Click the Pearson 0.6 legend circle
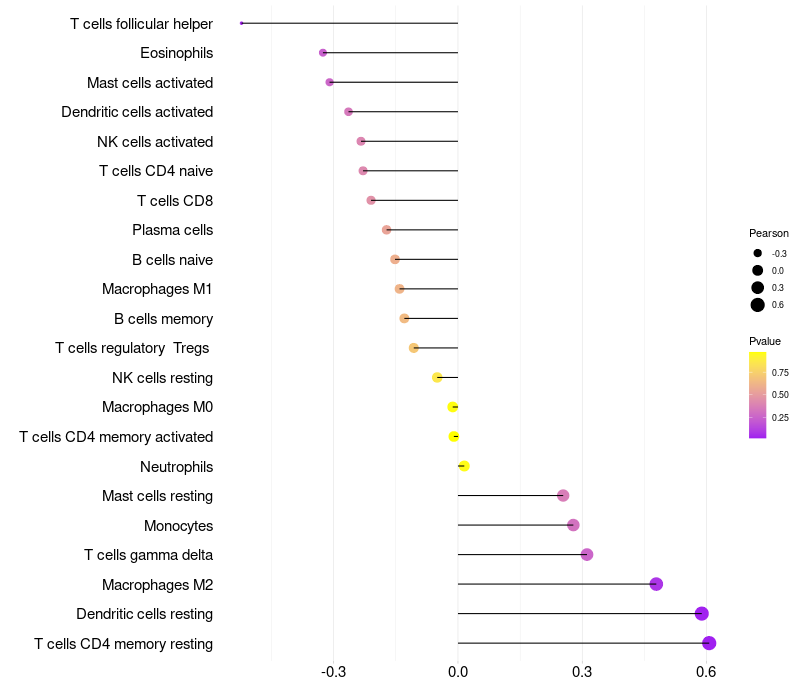800x700 pixels. (758, 305)
